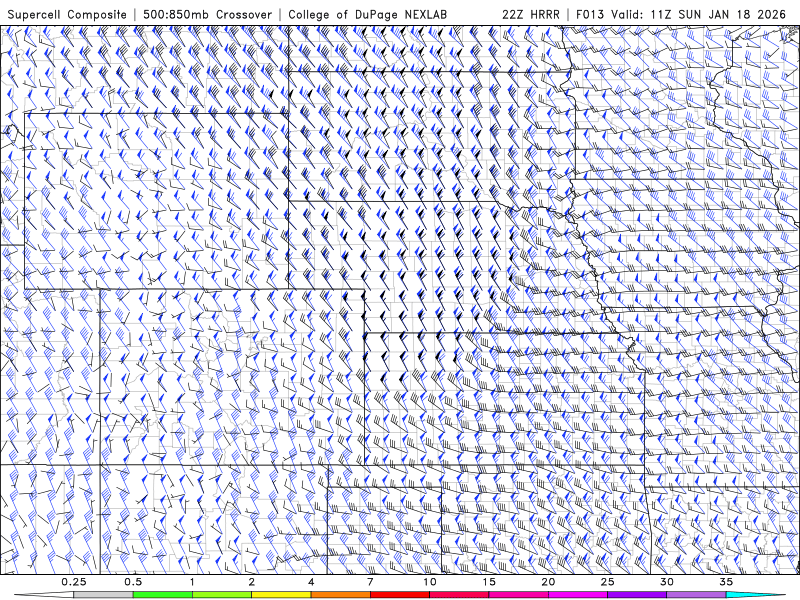
Task: Click the legend value labeled 35
Action: point(726,582)
